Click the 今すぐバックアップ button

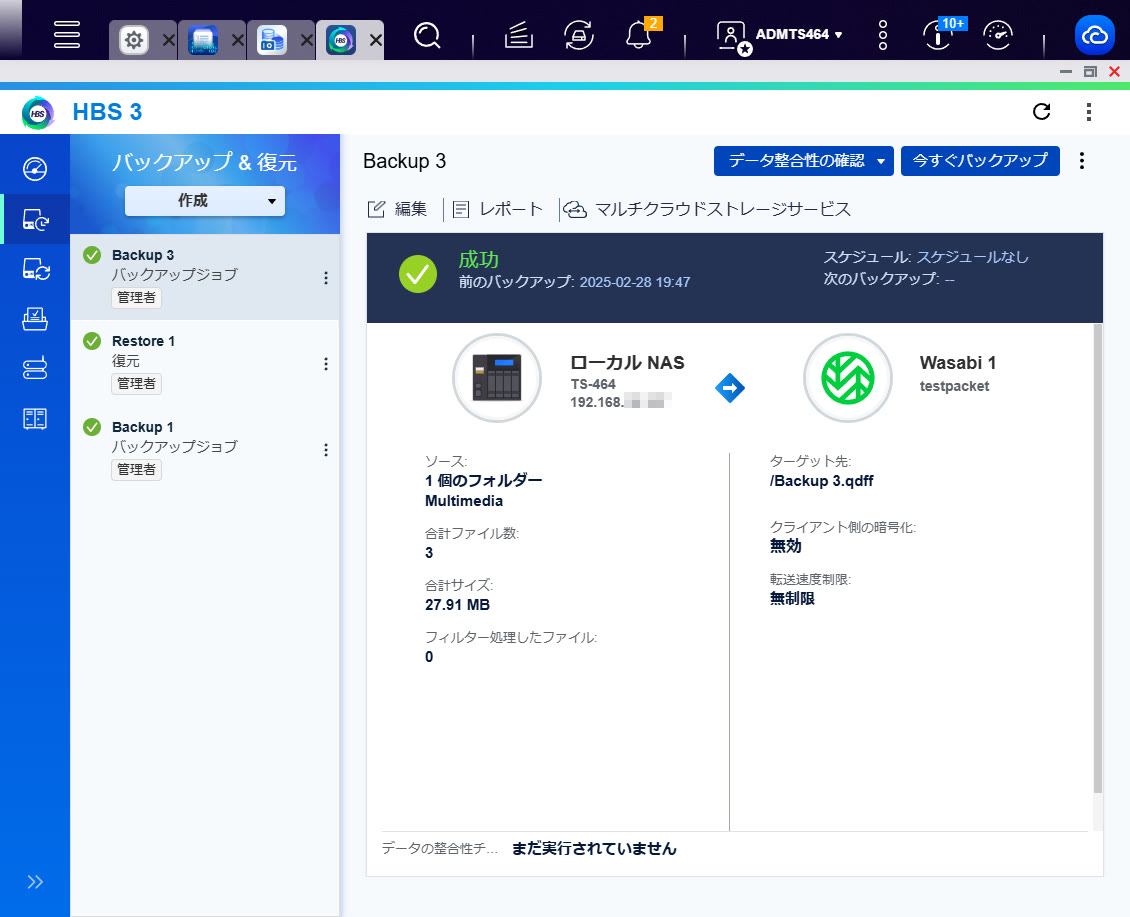[980, 161]
